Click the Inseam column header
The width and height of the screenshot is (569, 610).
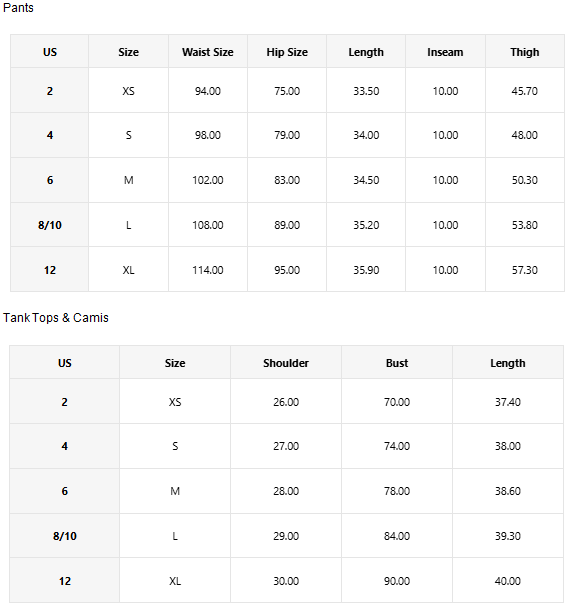[x=445, y=52]
